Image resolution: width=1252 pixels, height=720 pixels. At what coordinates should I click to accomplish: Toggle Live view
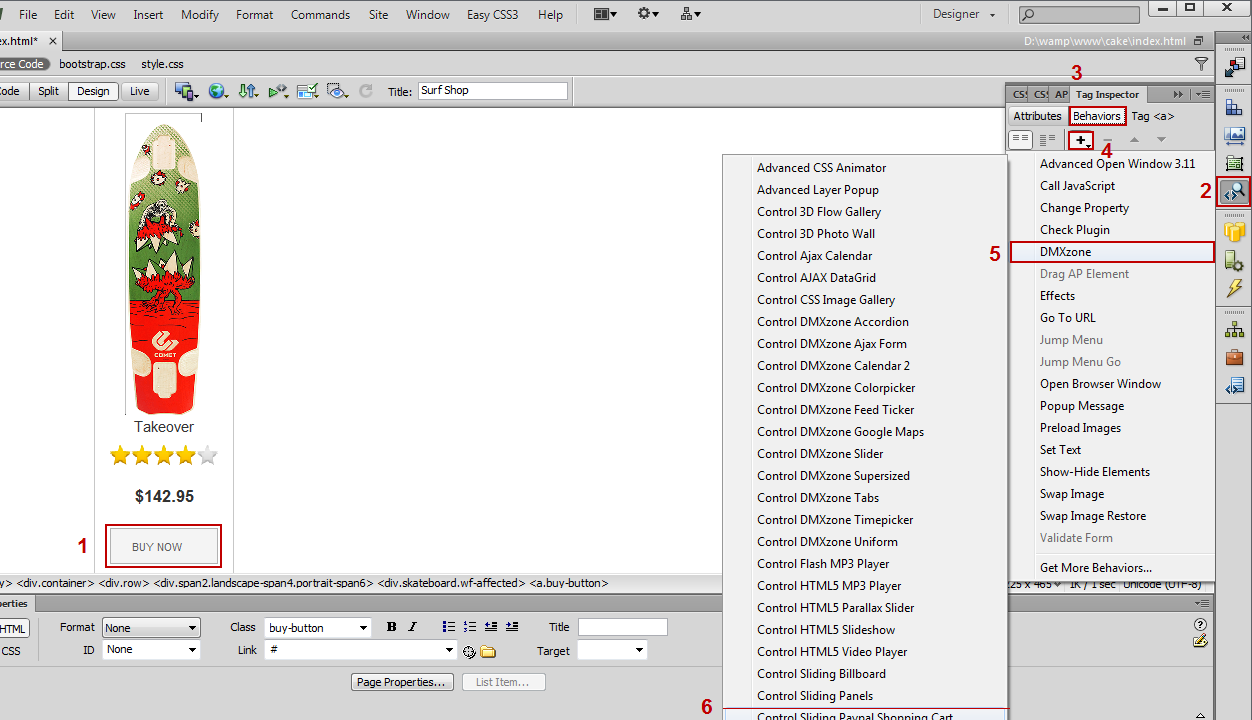[140, 91]
